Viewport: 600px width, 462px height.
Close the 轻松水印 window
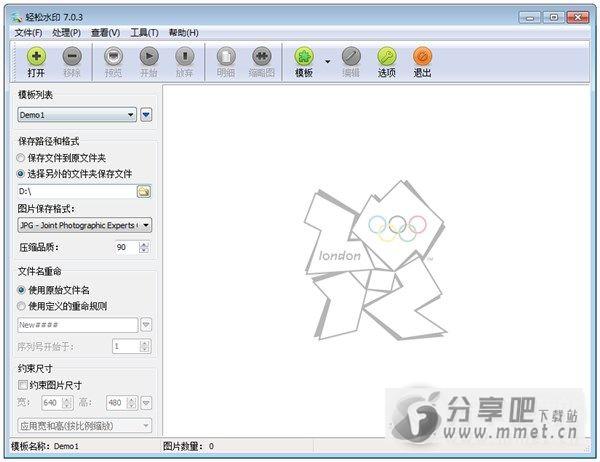(x=577, y=18)
